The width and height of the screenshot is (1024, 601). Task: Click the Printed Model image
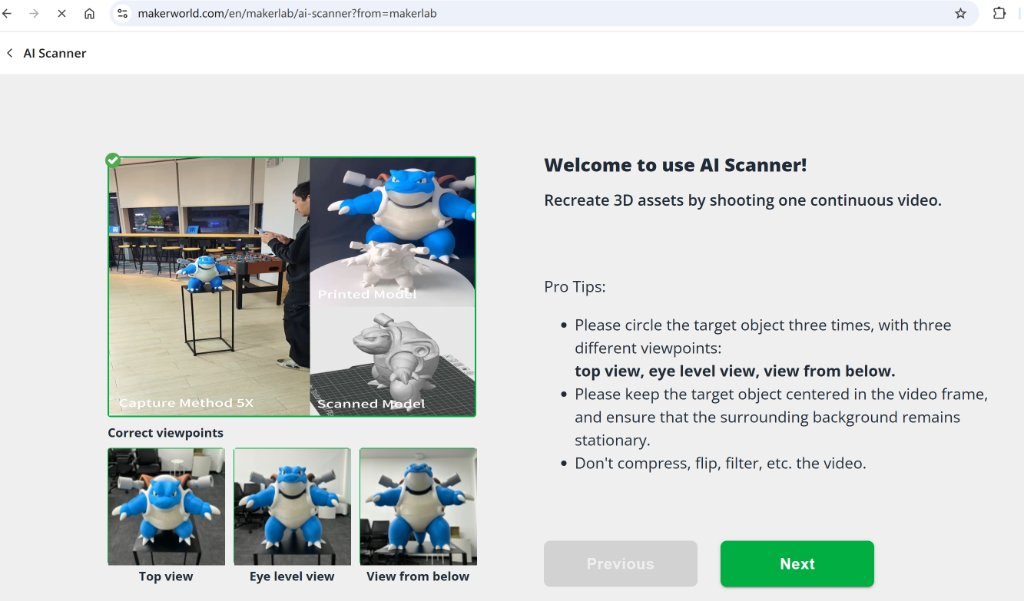(392, 231)
